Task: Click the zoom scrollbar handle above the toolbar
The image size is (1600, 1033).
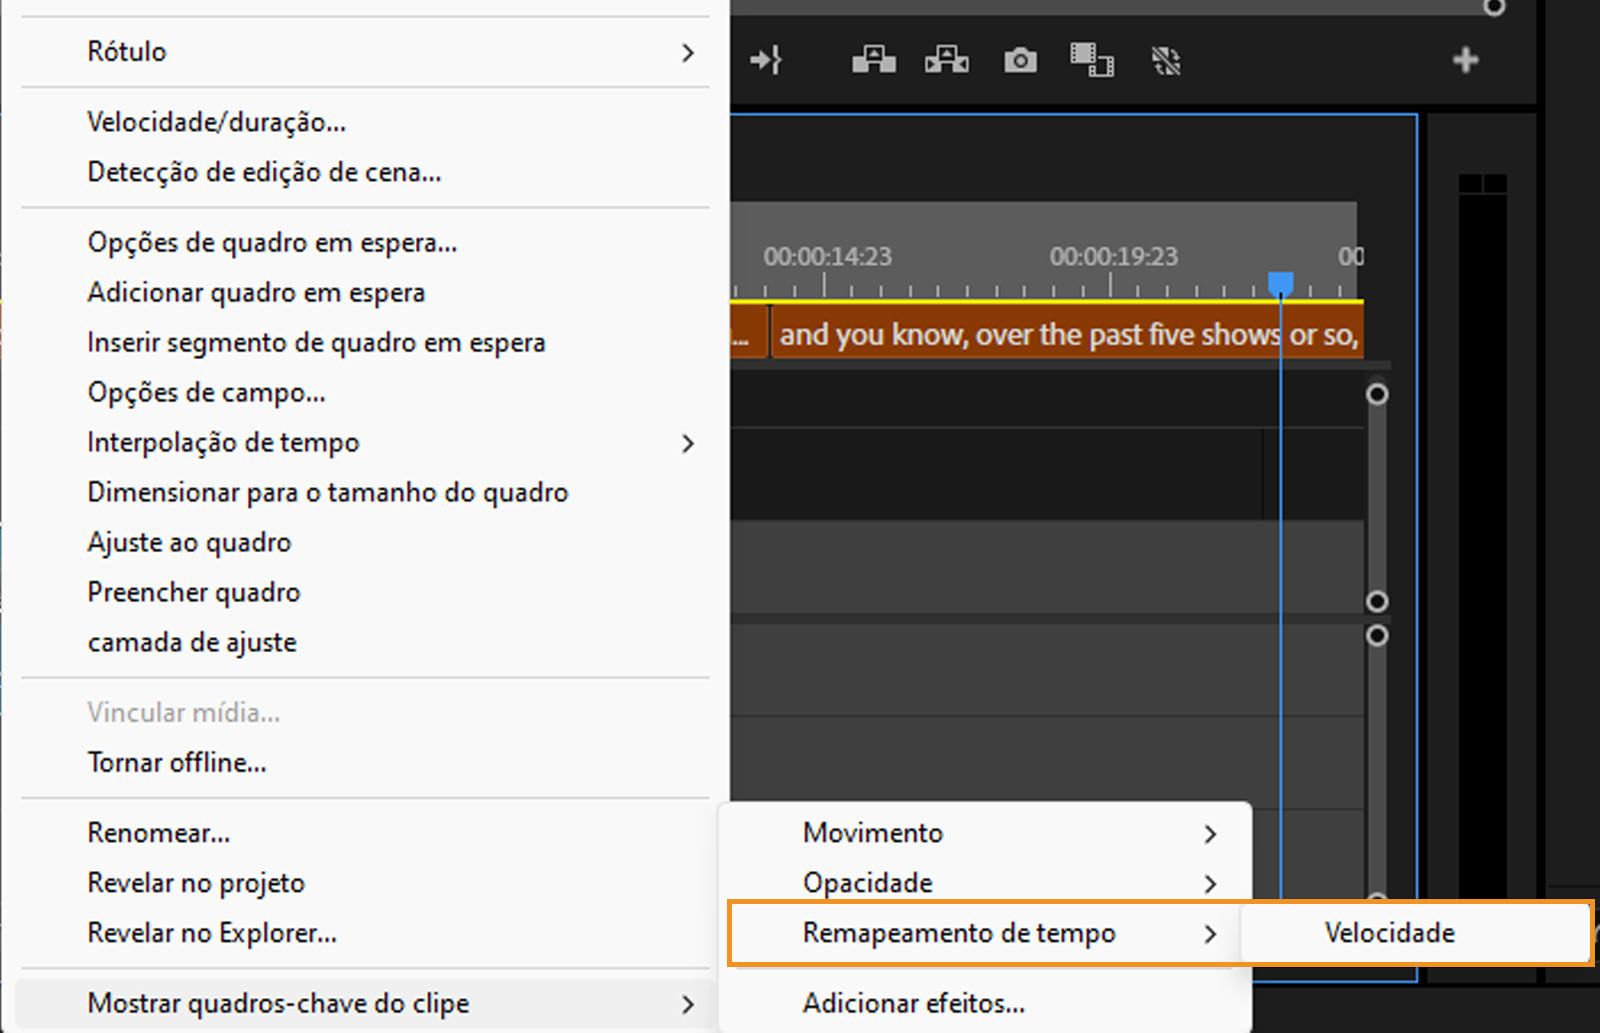Action: click(1494, 8)
